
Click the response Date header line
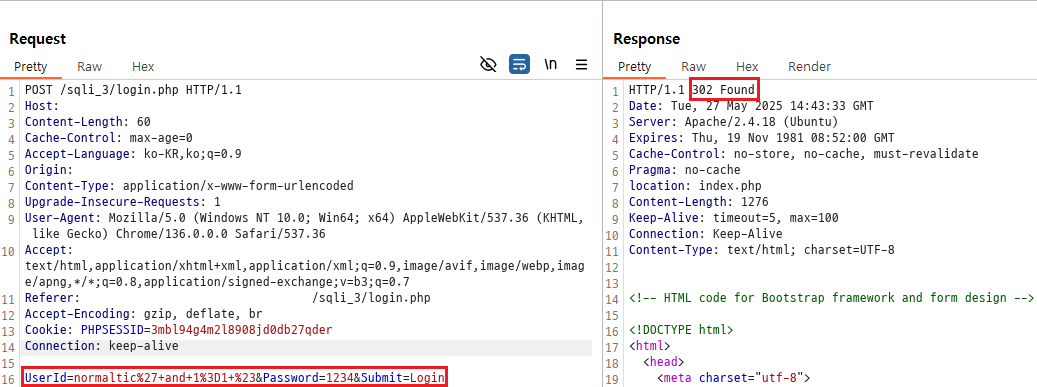click(751, 106)
